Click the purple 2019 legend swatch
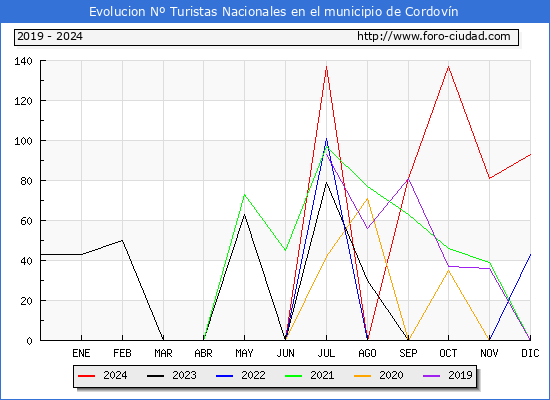550x400 pixels. click(x=431, y=376)
